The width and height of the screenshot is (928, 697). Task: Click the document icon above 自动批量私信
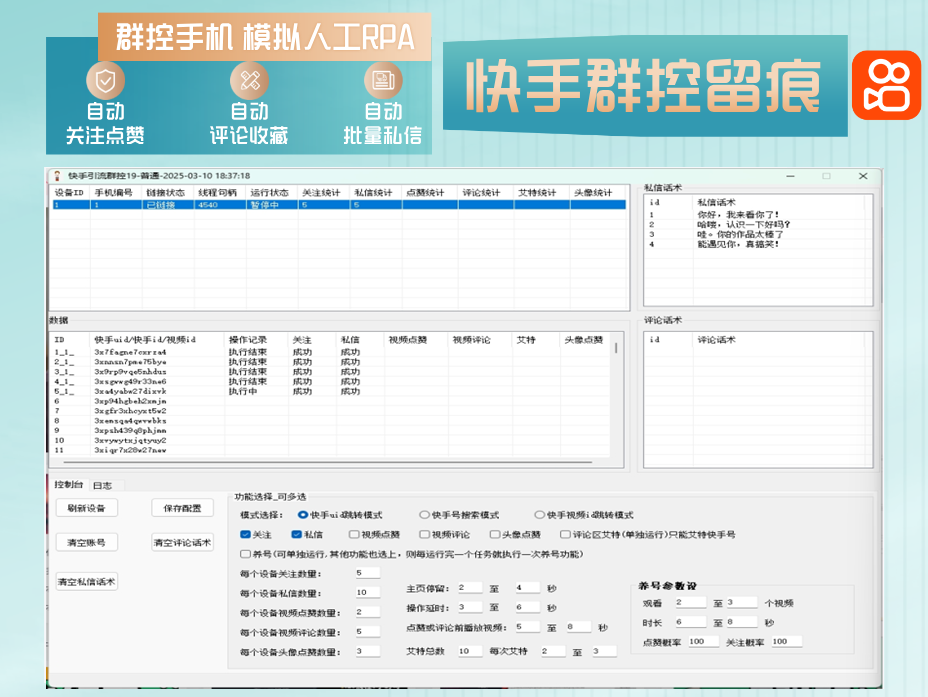[x=384, y=80]
